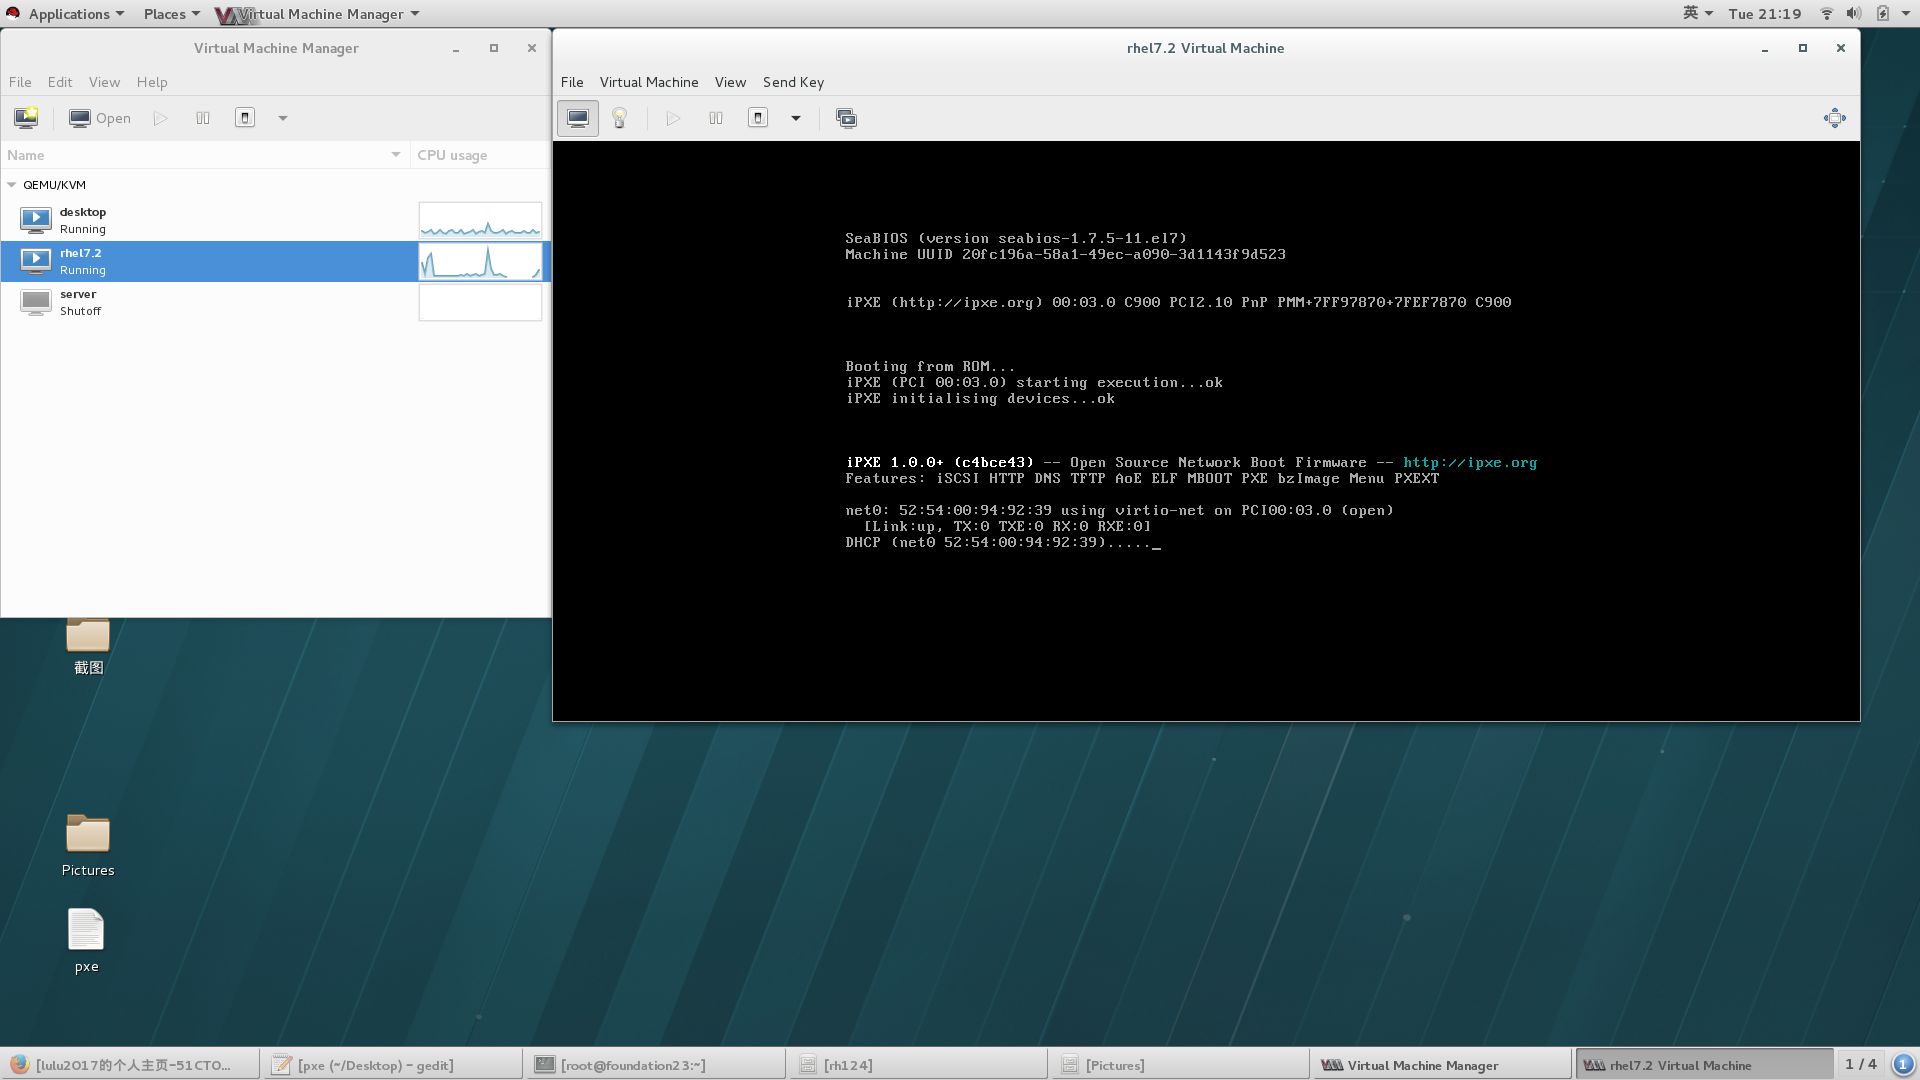This screenshot has height=1080, width=1920.
Task: Click the lightbulb/power icon in VM toolbar
Action: tap(620, 117)
